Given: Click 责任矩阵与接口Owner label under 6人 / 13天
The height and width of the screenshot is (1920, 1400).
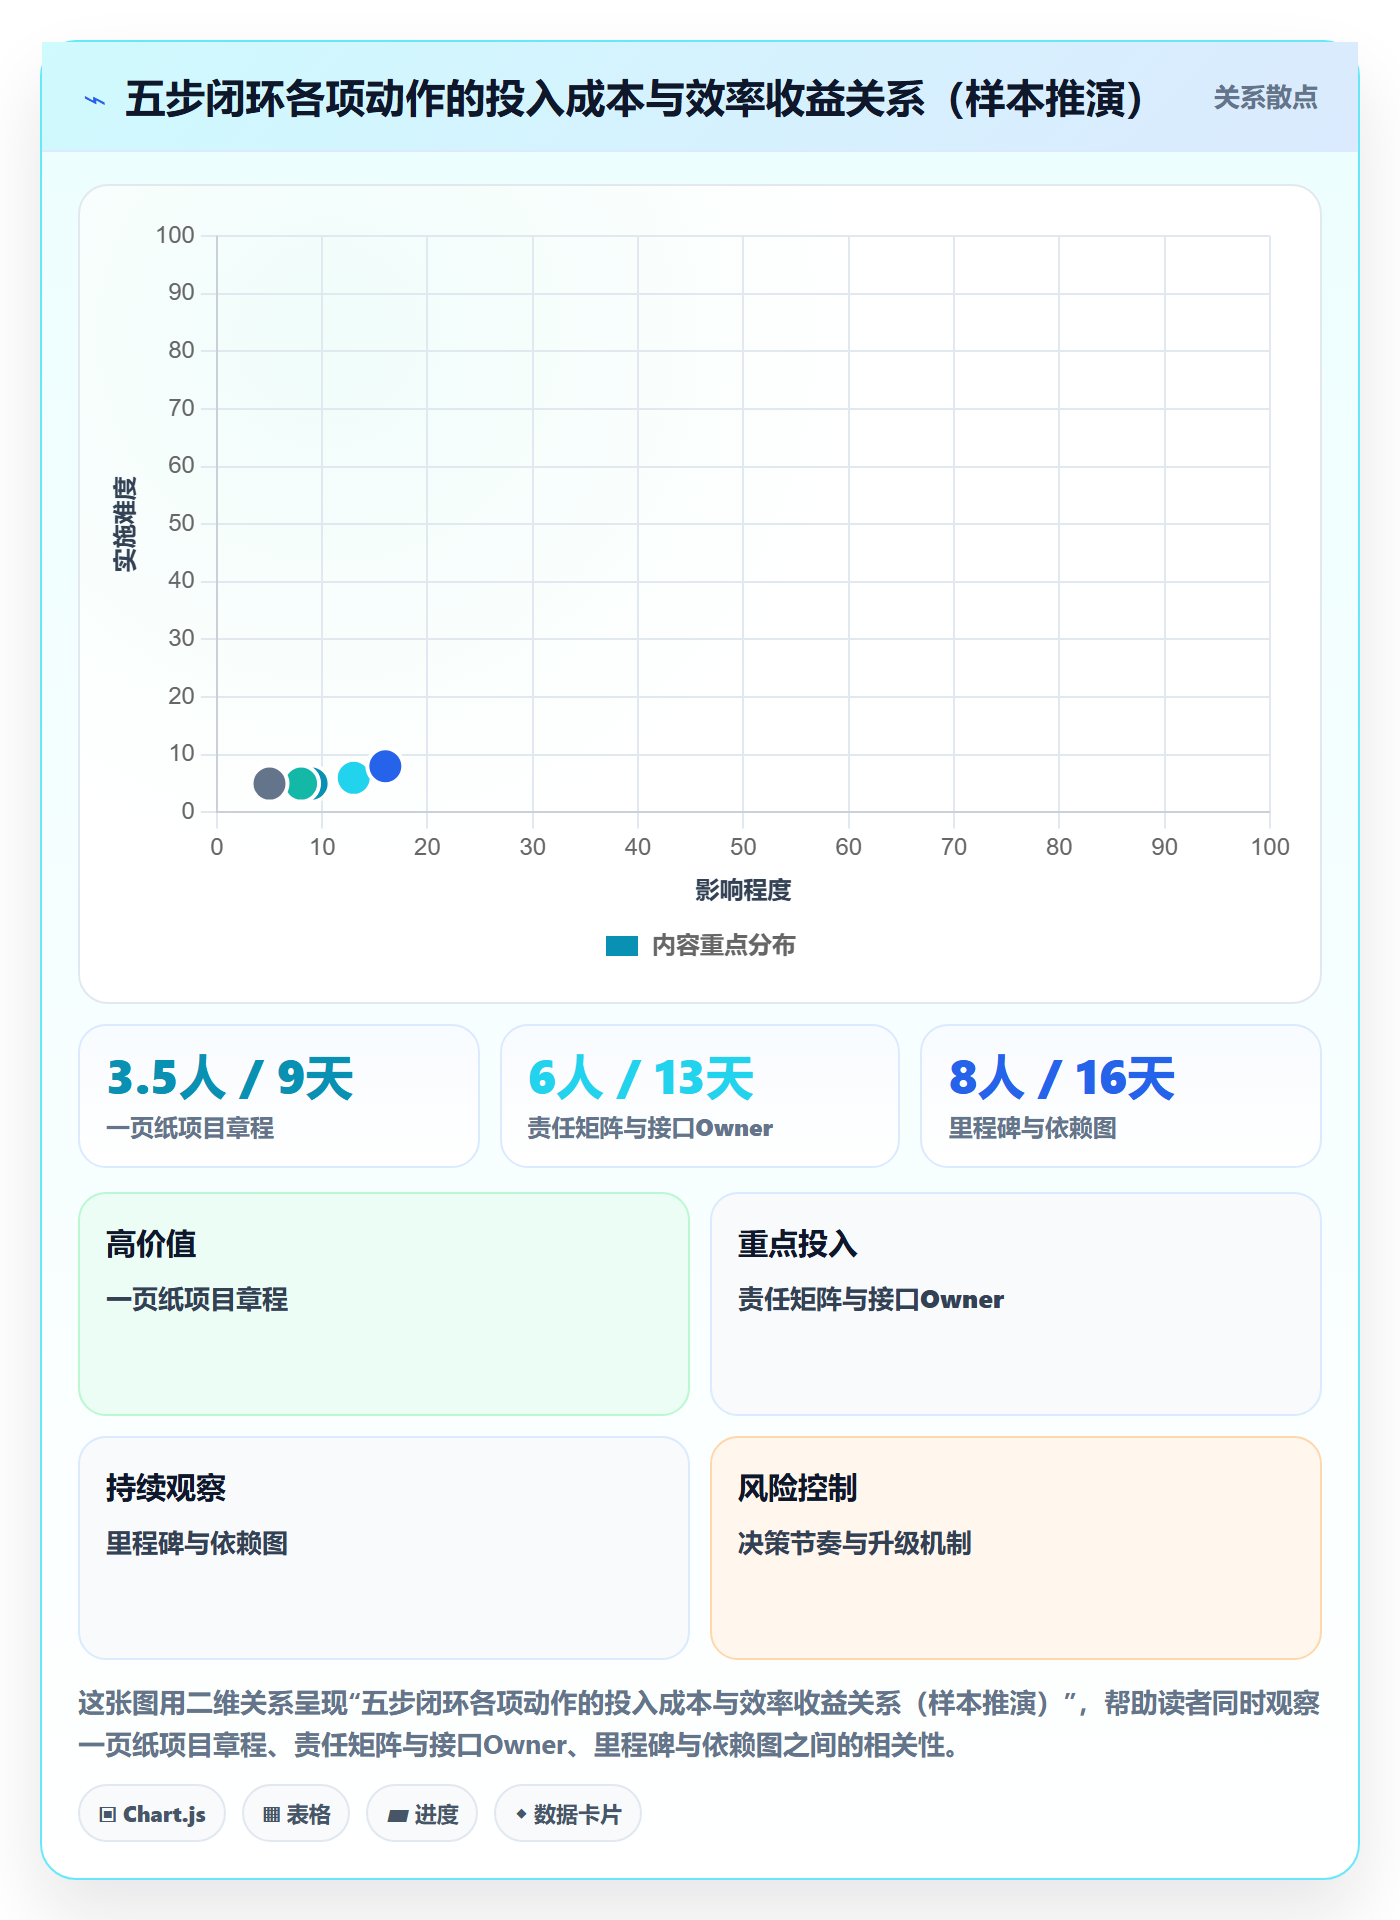Looking at the screenshot, I should pos(650,1128).
